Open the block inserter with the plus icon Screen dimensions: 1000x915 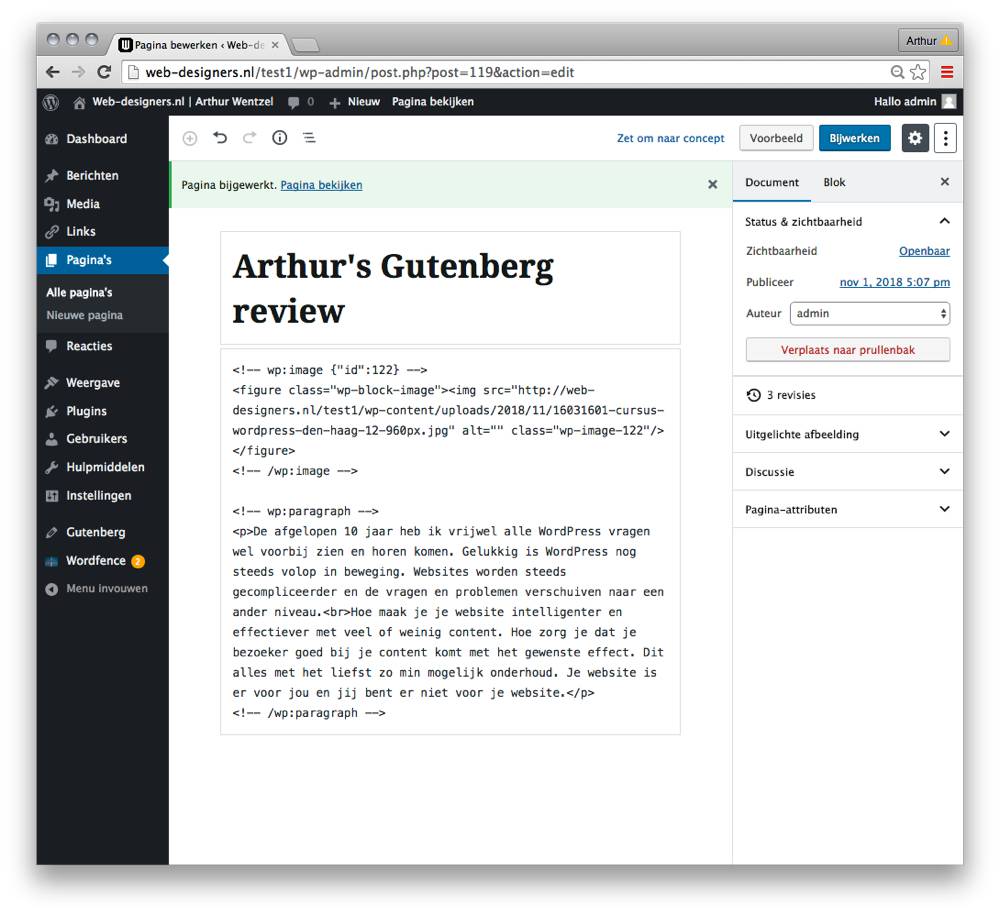189,138
